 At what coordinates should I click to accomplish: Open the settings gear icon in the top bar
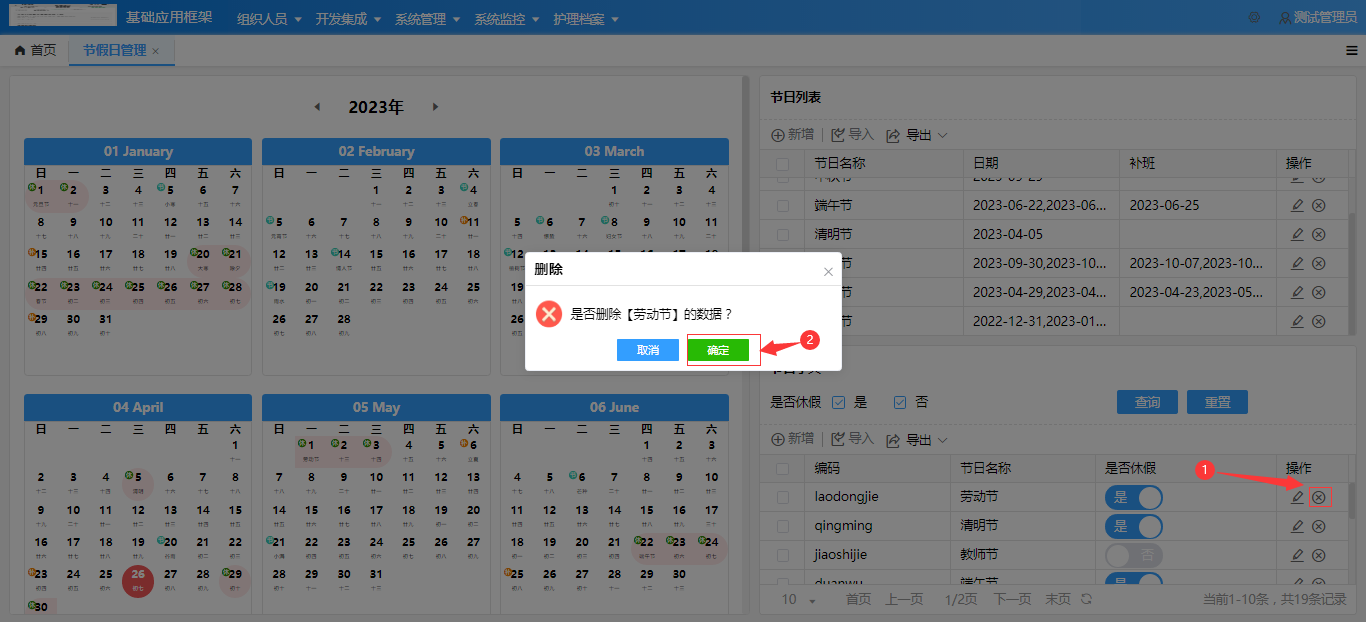pyautogui.click(x=1254, y=16)
